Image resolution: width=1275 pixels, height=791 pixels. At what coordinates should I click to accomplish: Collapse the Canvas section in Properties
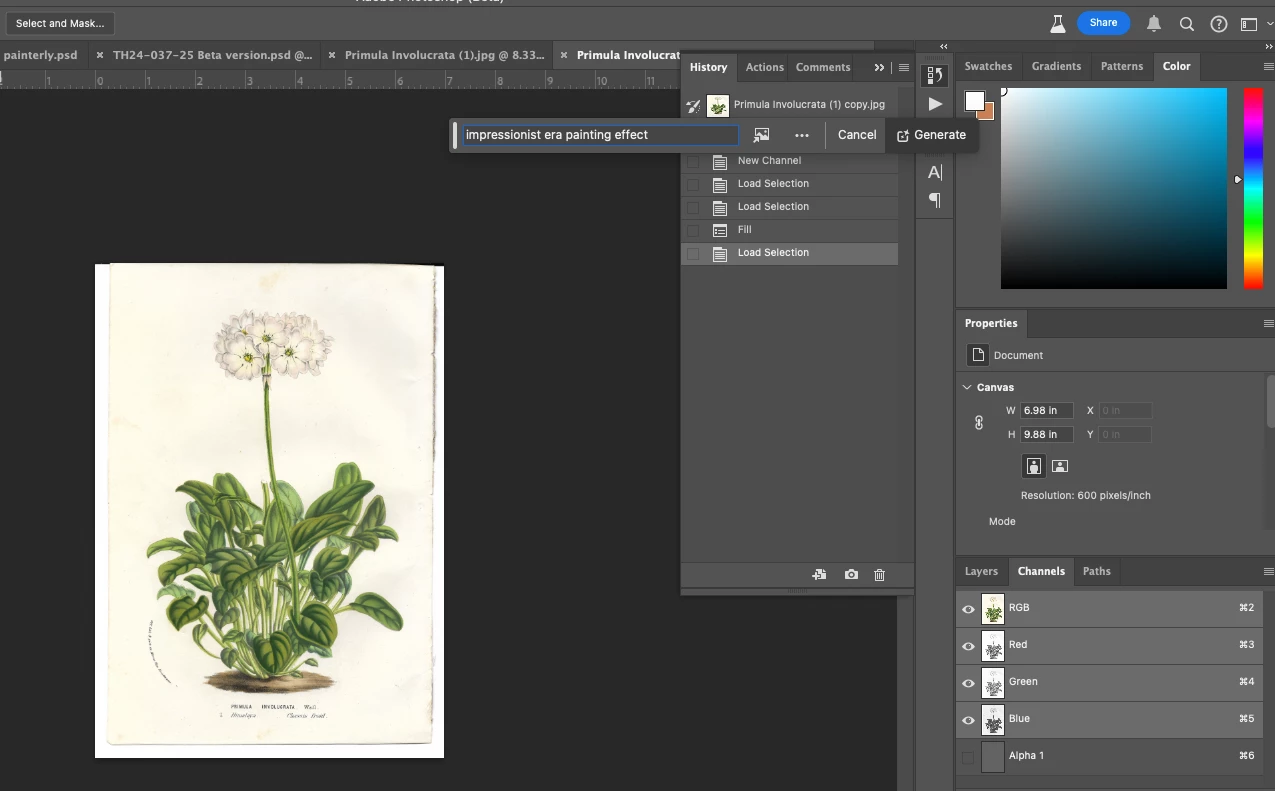[x=967, y=387]
